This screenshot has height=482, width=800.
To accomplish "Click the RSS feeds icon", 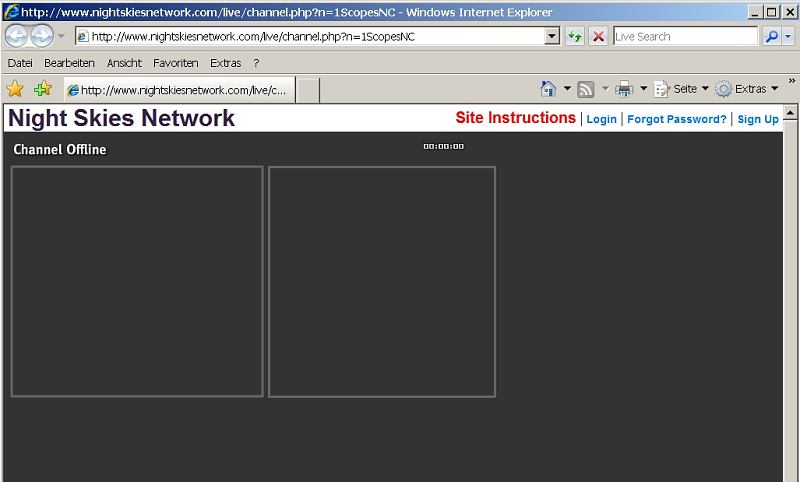I will 586,89.
